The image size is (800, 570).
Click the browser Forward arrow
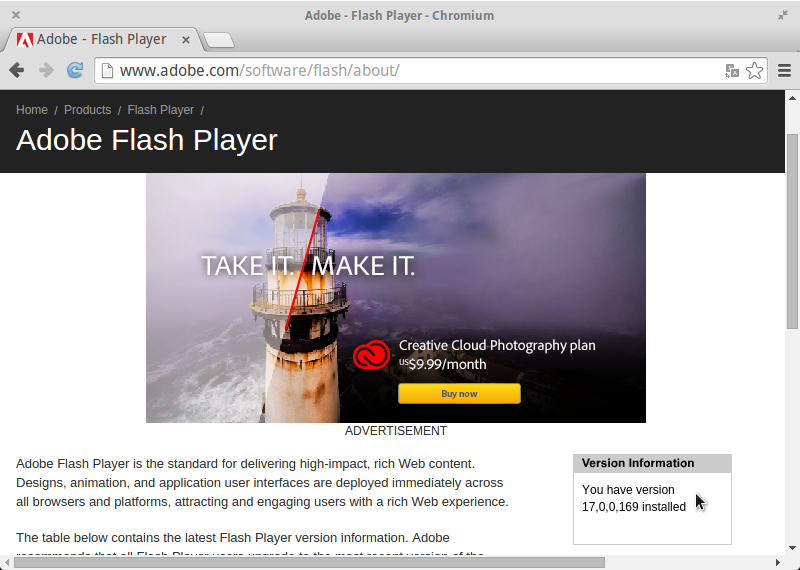pyautogui.click(x=46, y=70)
